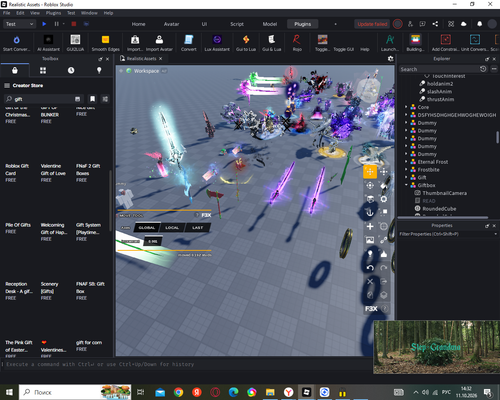
Task: Click the Play test button
Action: (44, 24)
